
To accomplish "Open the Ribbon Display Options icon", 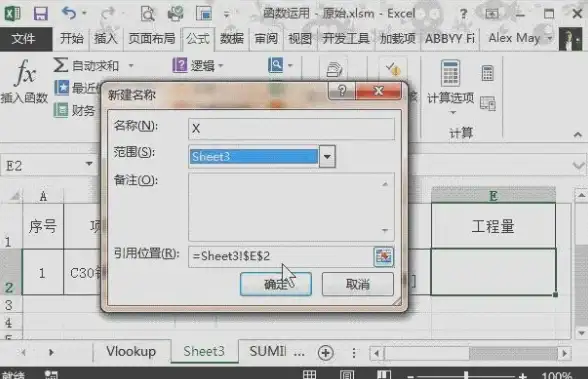I will pos(492,14).
